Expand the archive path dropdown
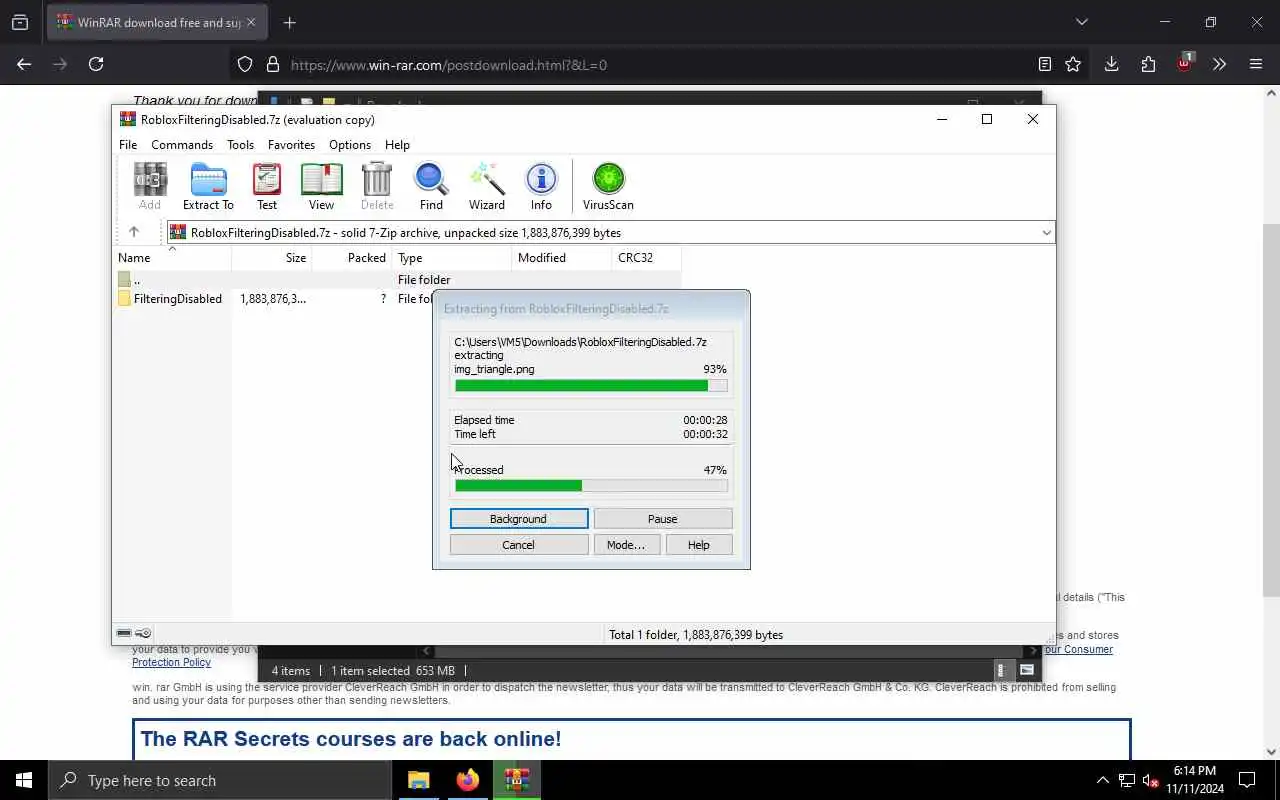 (1046, 232)
